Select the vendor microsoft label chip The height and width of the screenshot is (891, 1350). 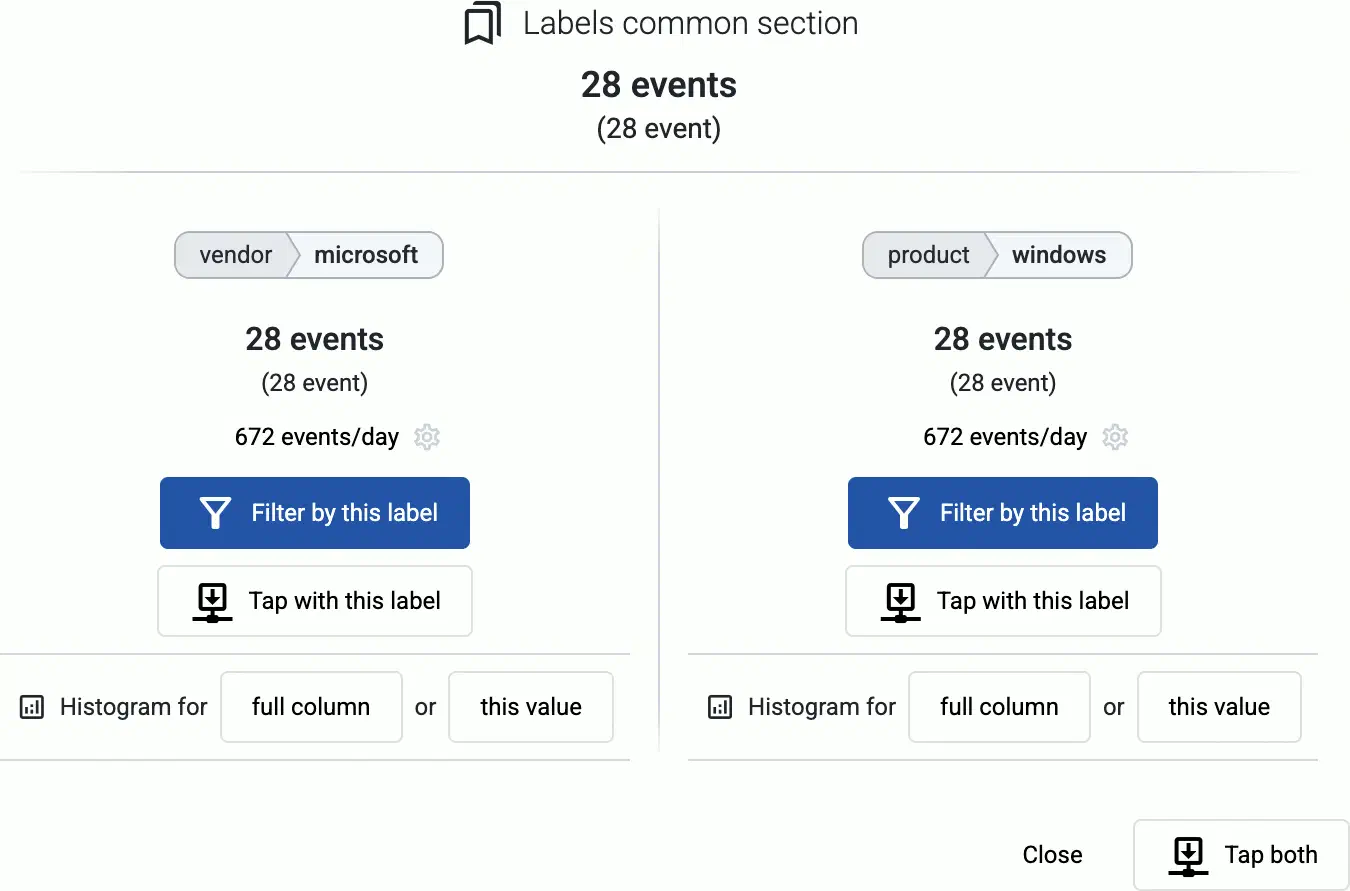pos(309,255)
